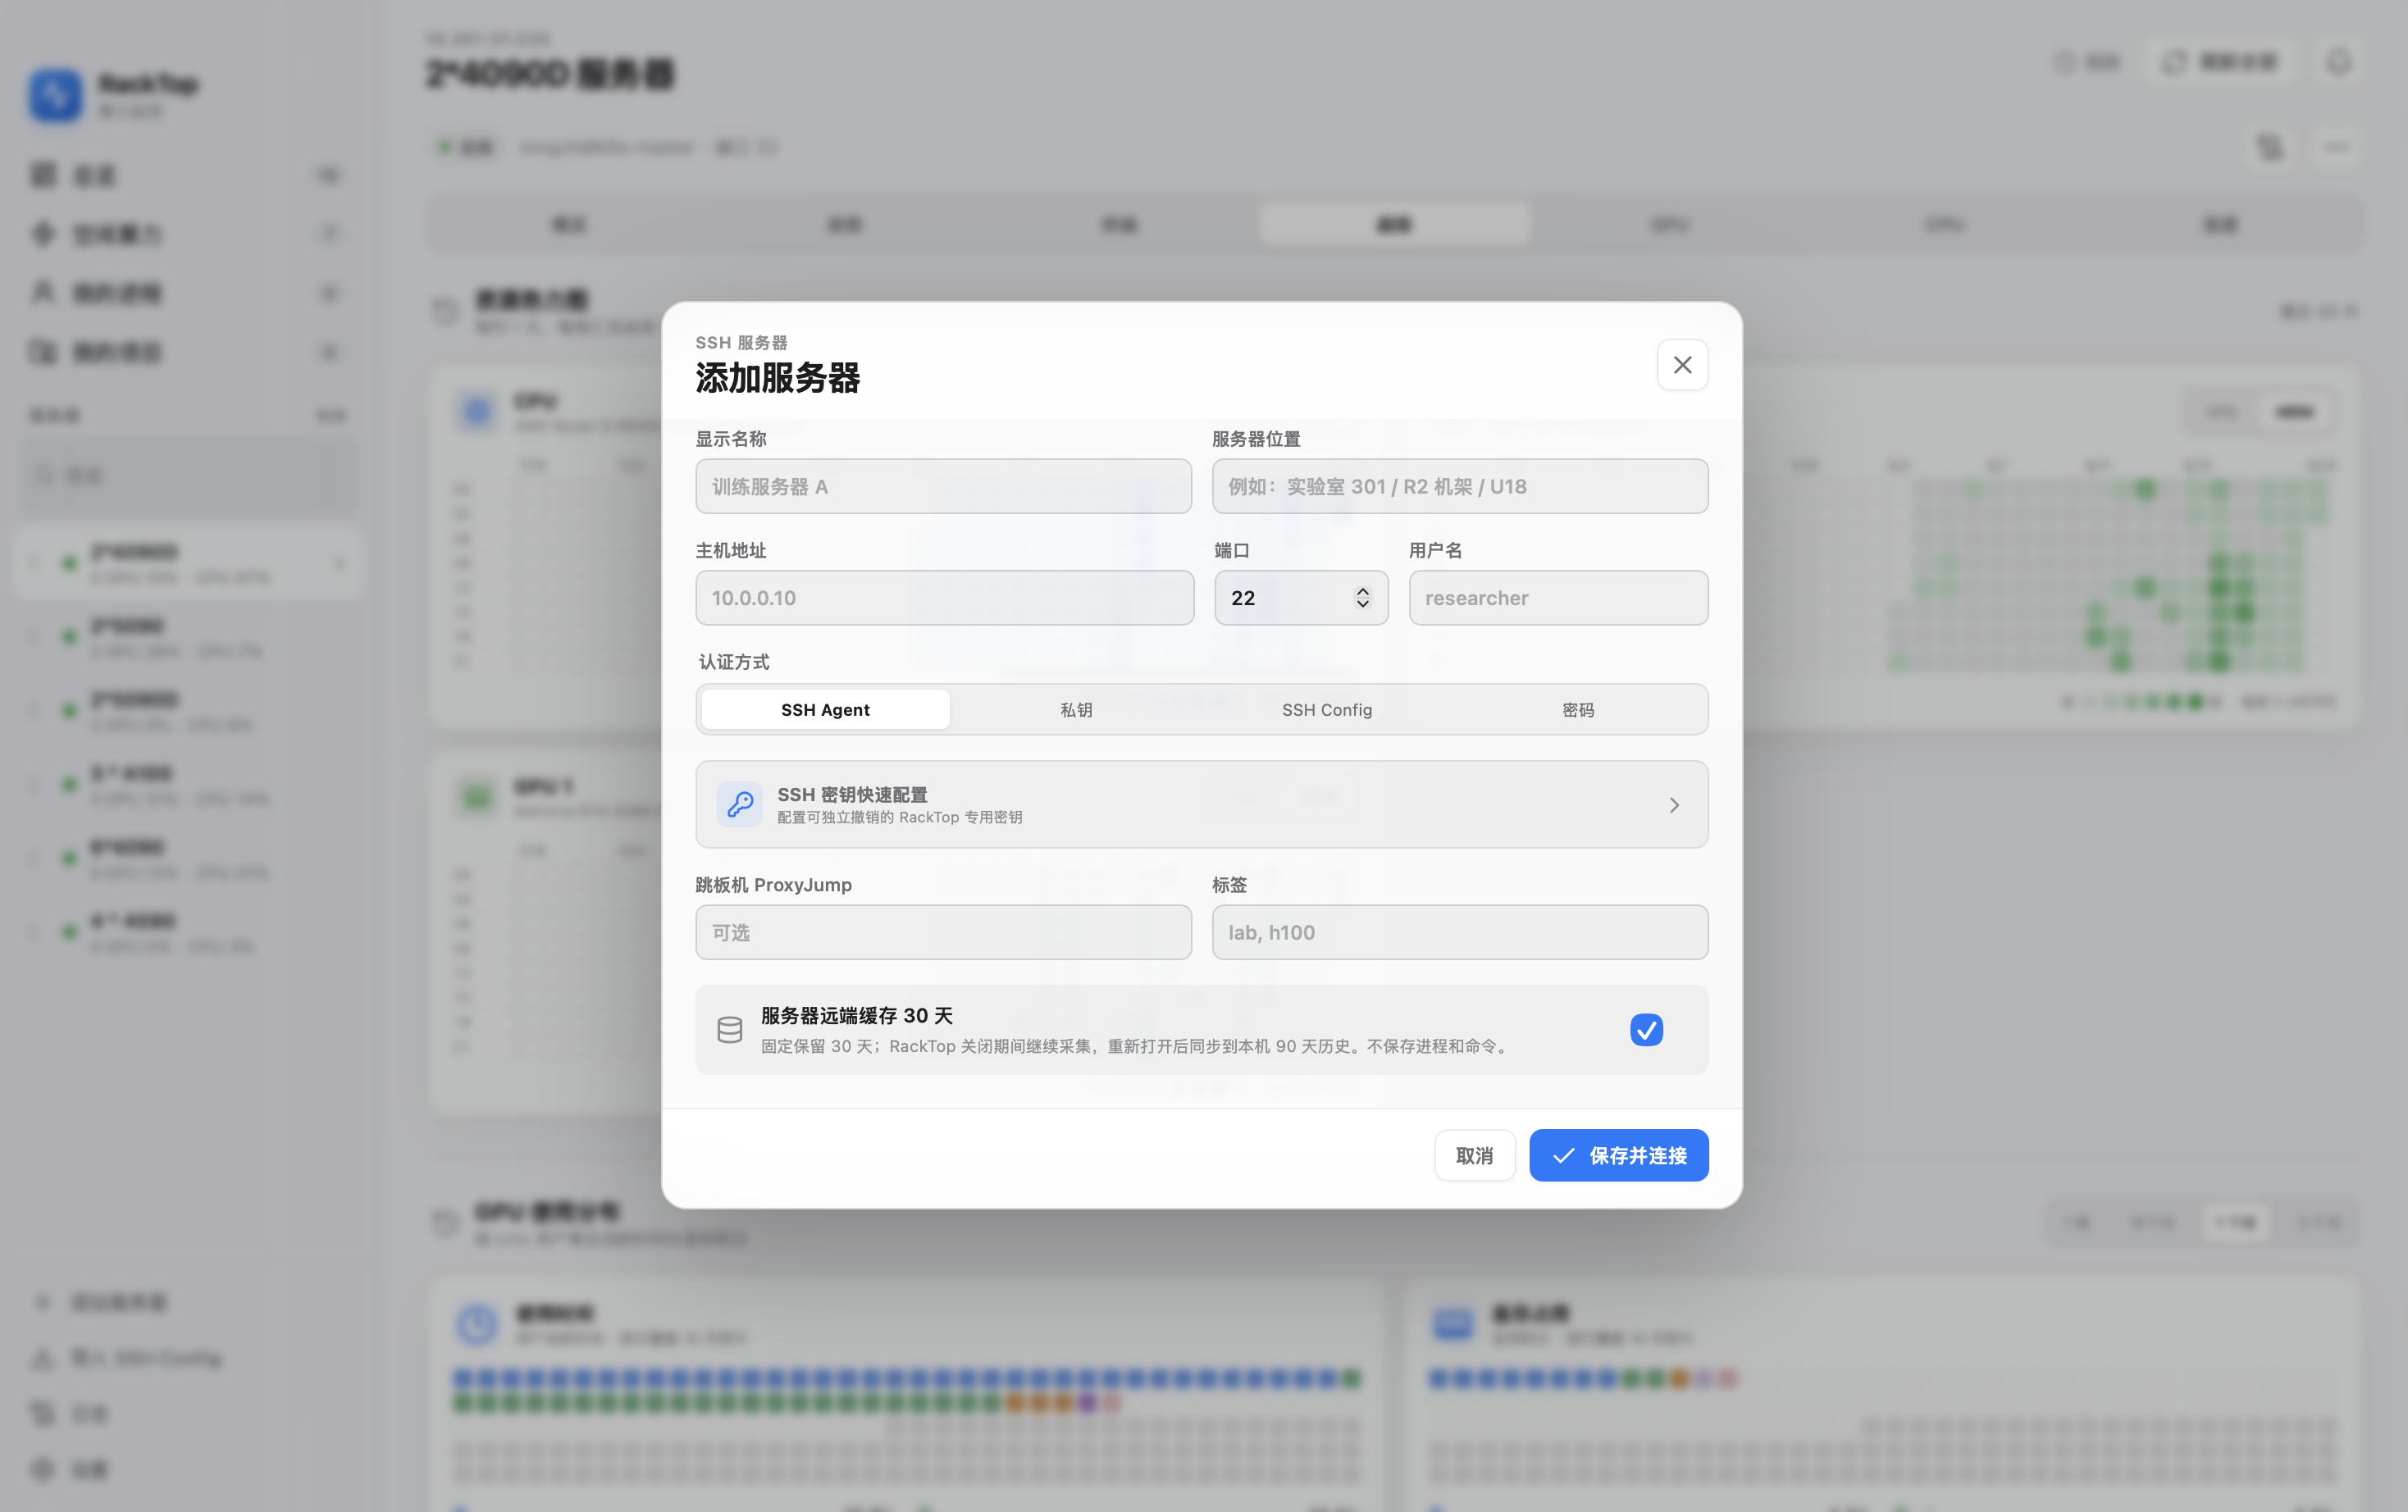The width and height of the screenshot is (2408, 1512).
Task: Click the 端口 stepper arrows
Action: click(1362, 597)
